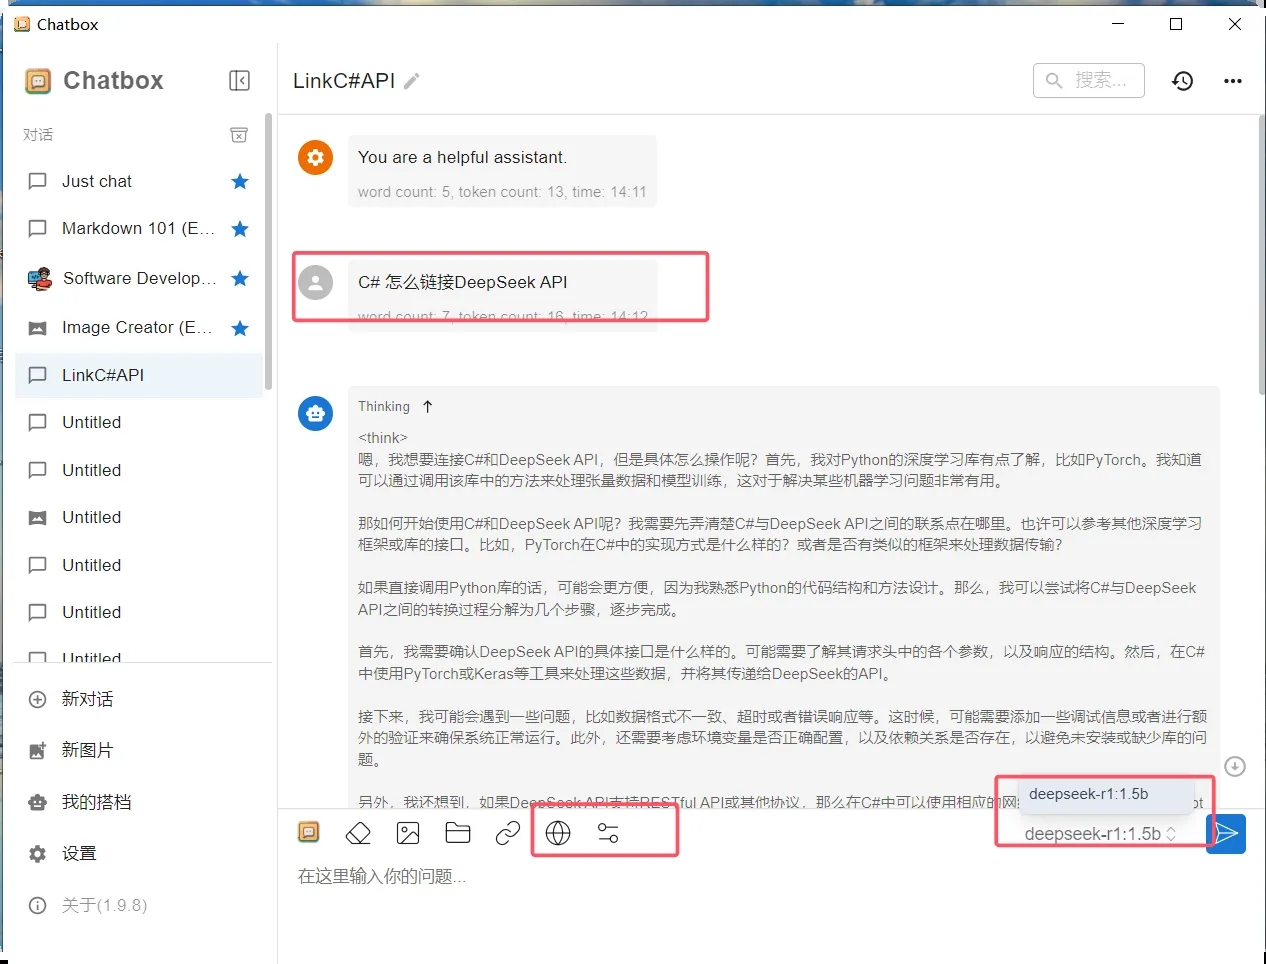Screen dimensions: 1266x964
Task: Click the Chatbox icon in the input toolbar
Action: click(309, 832)
